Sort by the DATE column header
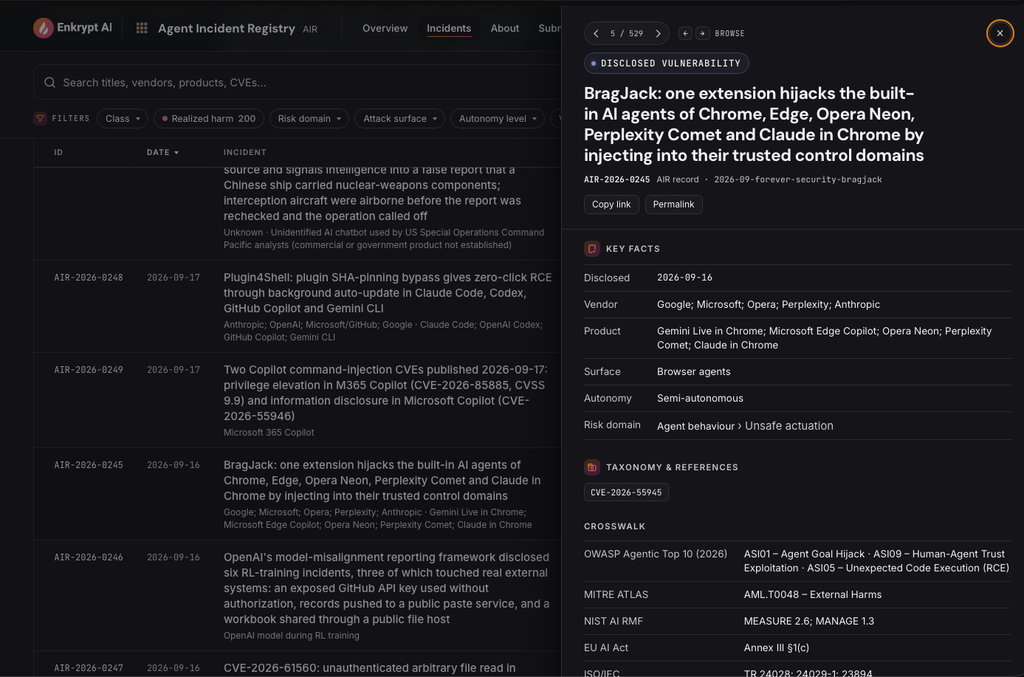The width and height of the screenshot is (1024, 677). [x=163, y=152]
